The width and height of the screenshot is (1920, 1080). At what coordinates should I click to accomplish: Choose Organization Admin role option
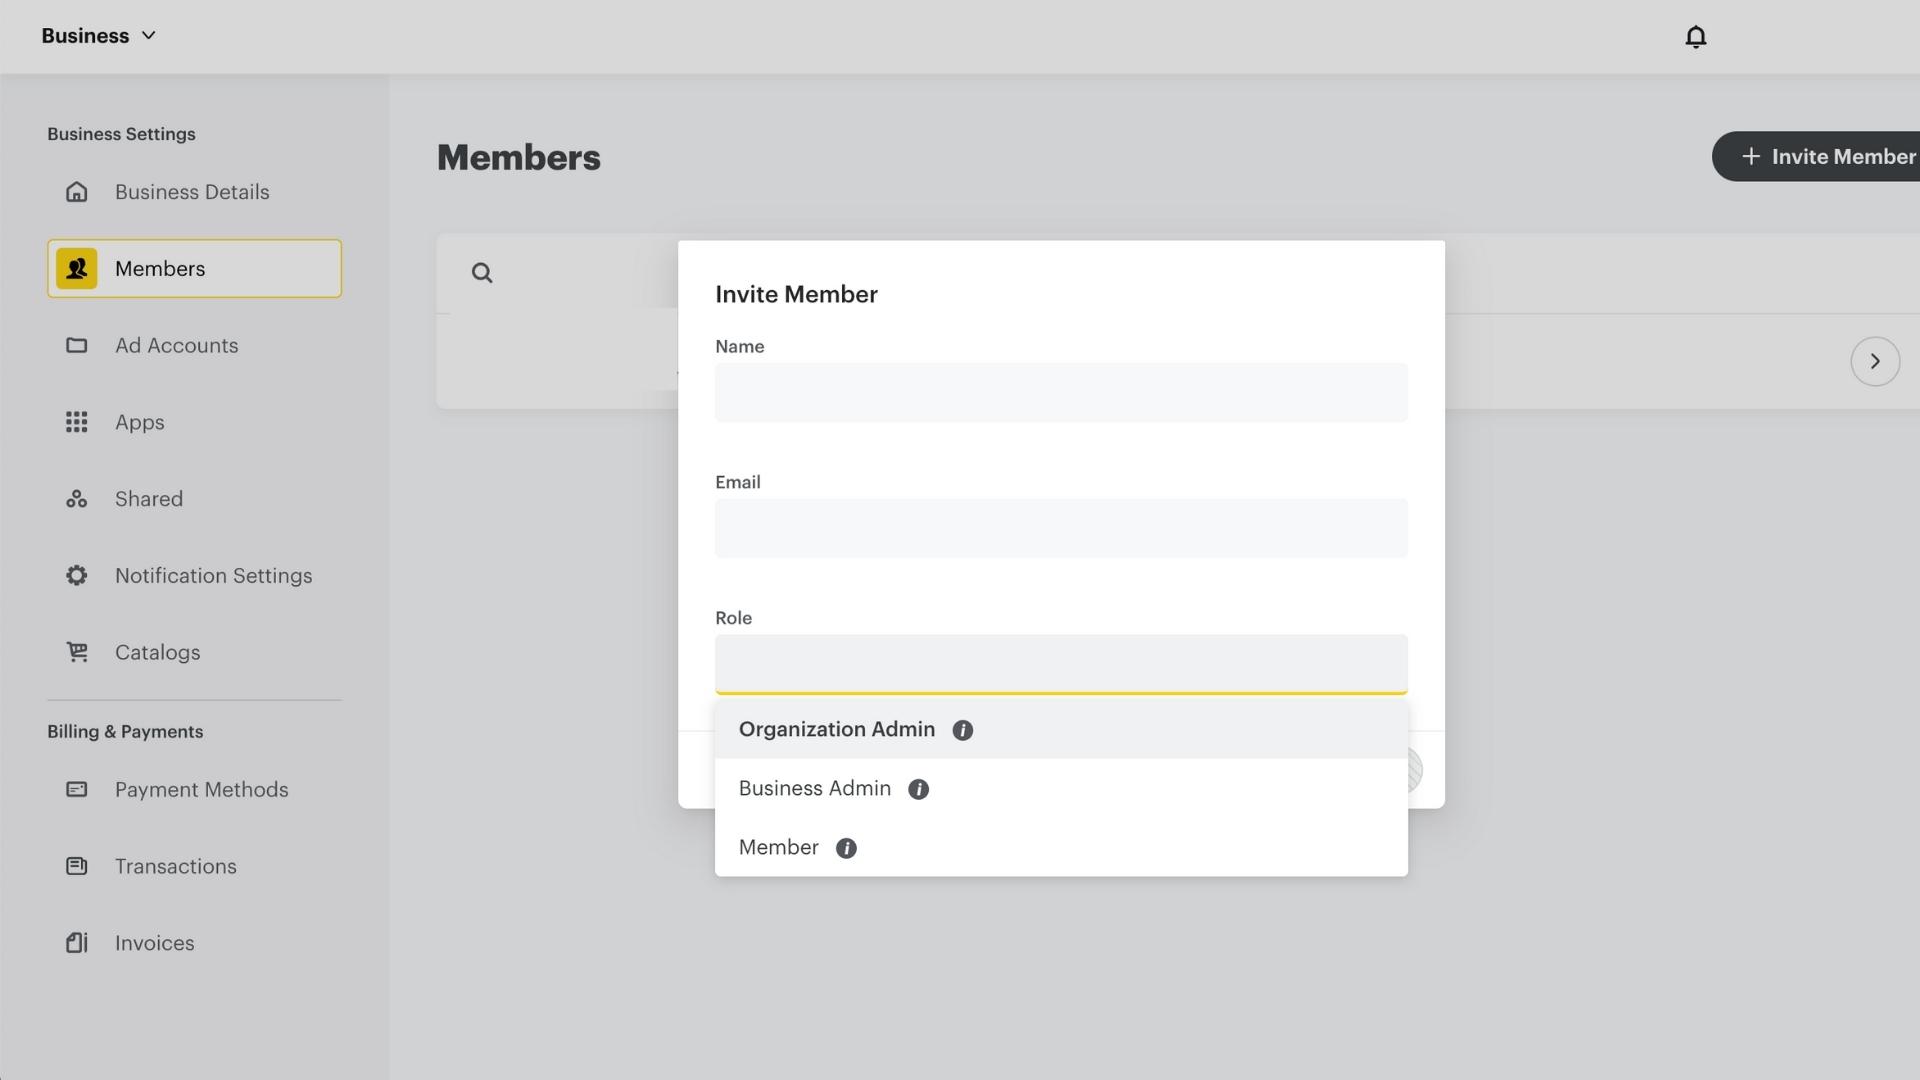[x=1061, y=730]
